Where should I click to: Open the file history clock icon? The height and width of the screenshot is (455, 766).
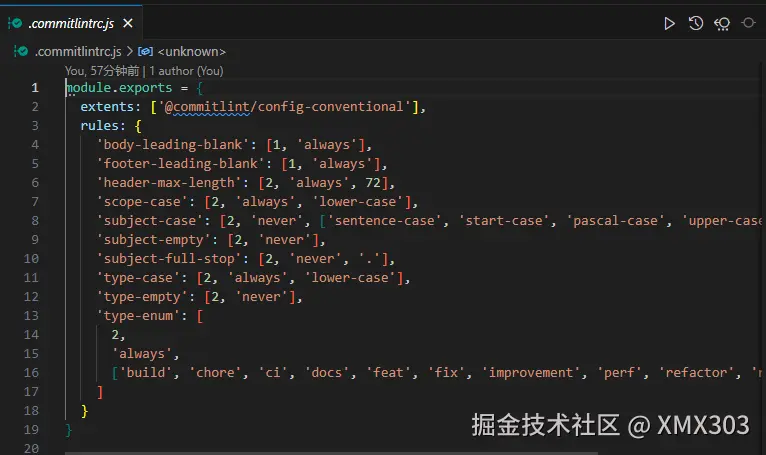(696, 23)
